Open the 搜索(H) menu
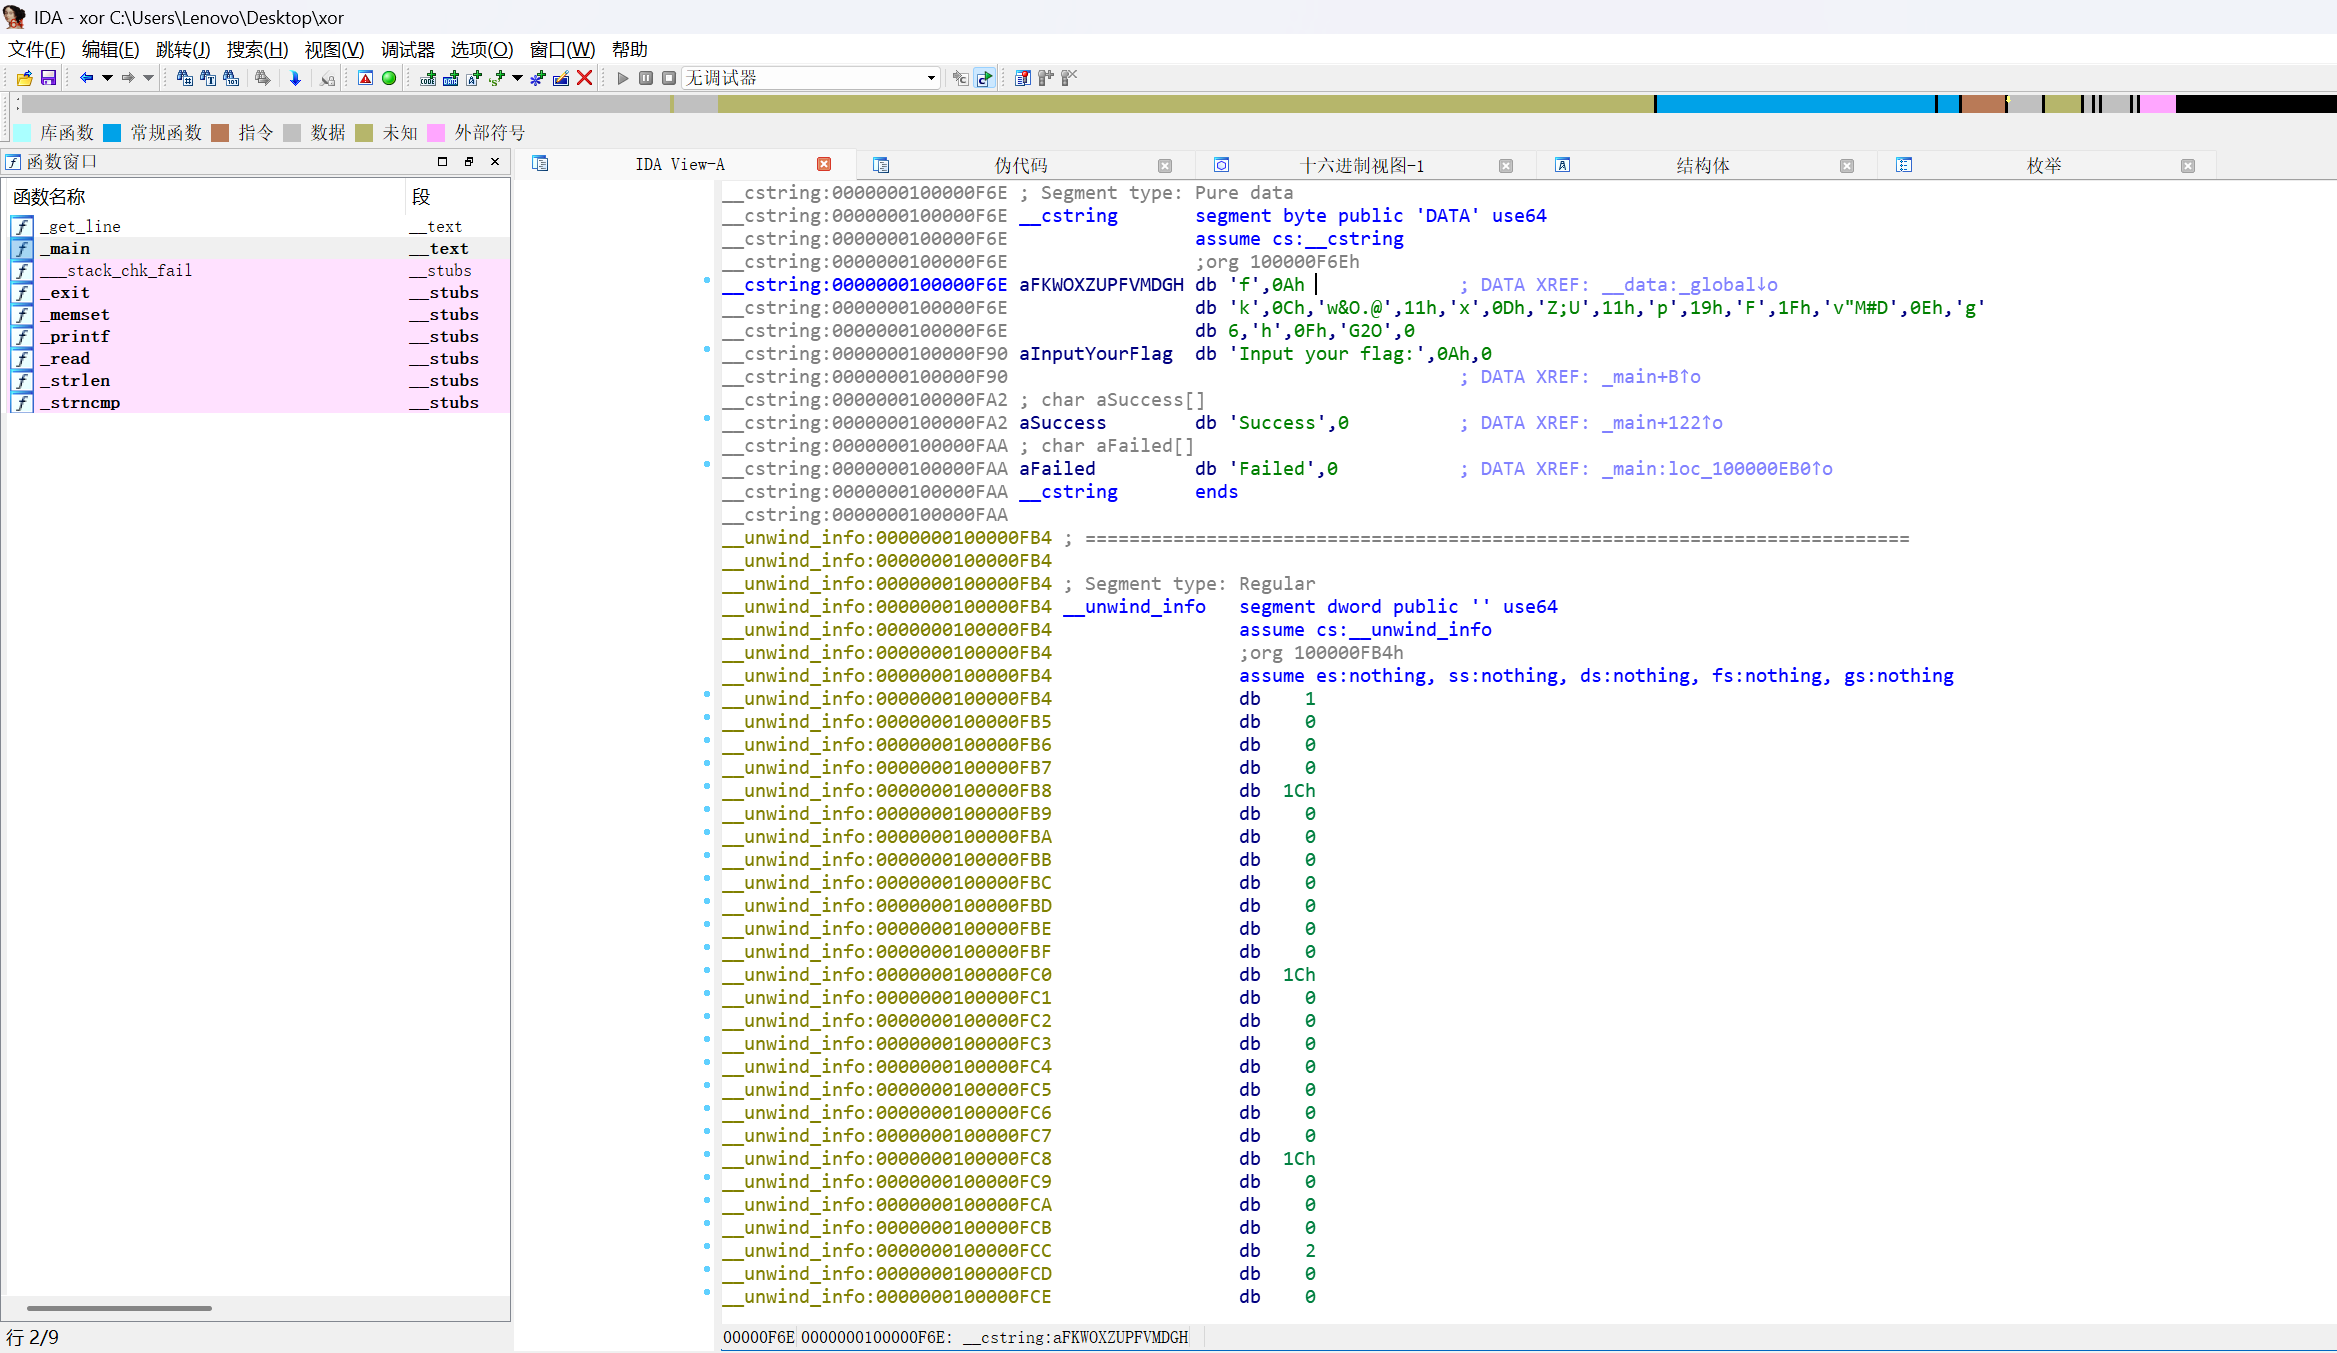2337x1353 pixels. tap(257, 49)
